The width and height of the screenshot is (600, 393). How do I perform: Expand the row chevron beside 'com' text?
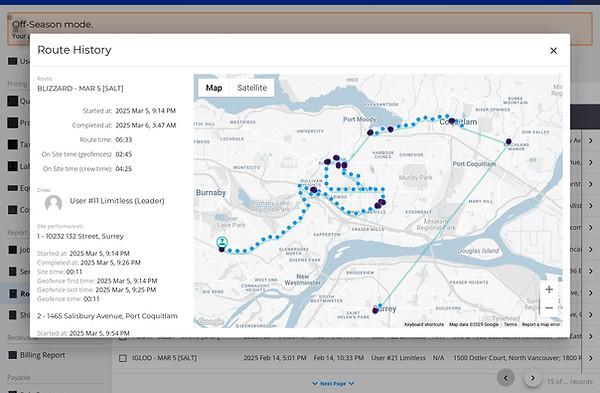tap(591, 228)
